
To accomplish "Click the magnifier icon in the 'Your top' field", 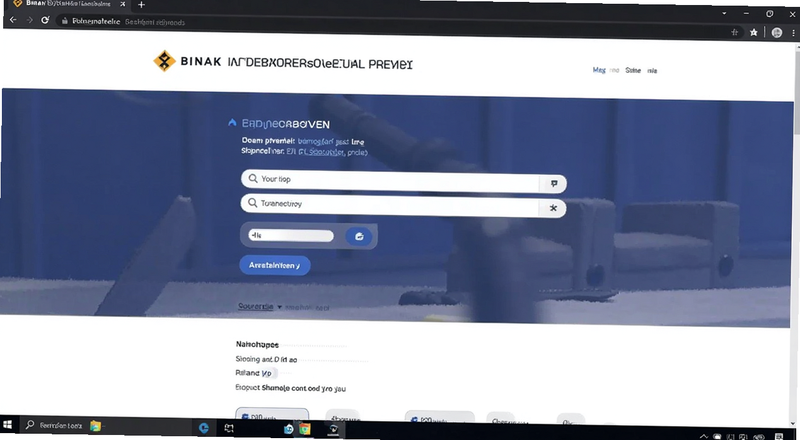I will click(253, 178).
